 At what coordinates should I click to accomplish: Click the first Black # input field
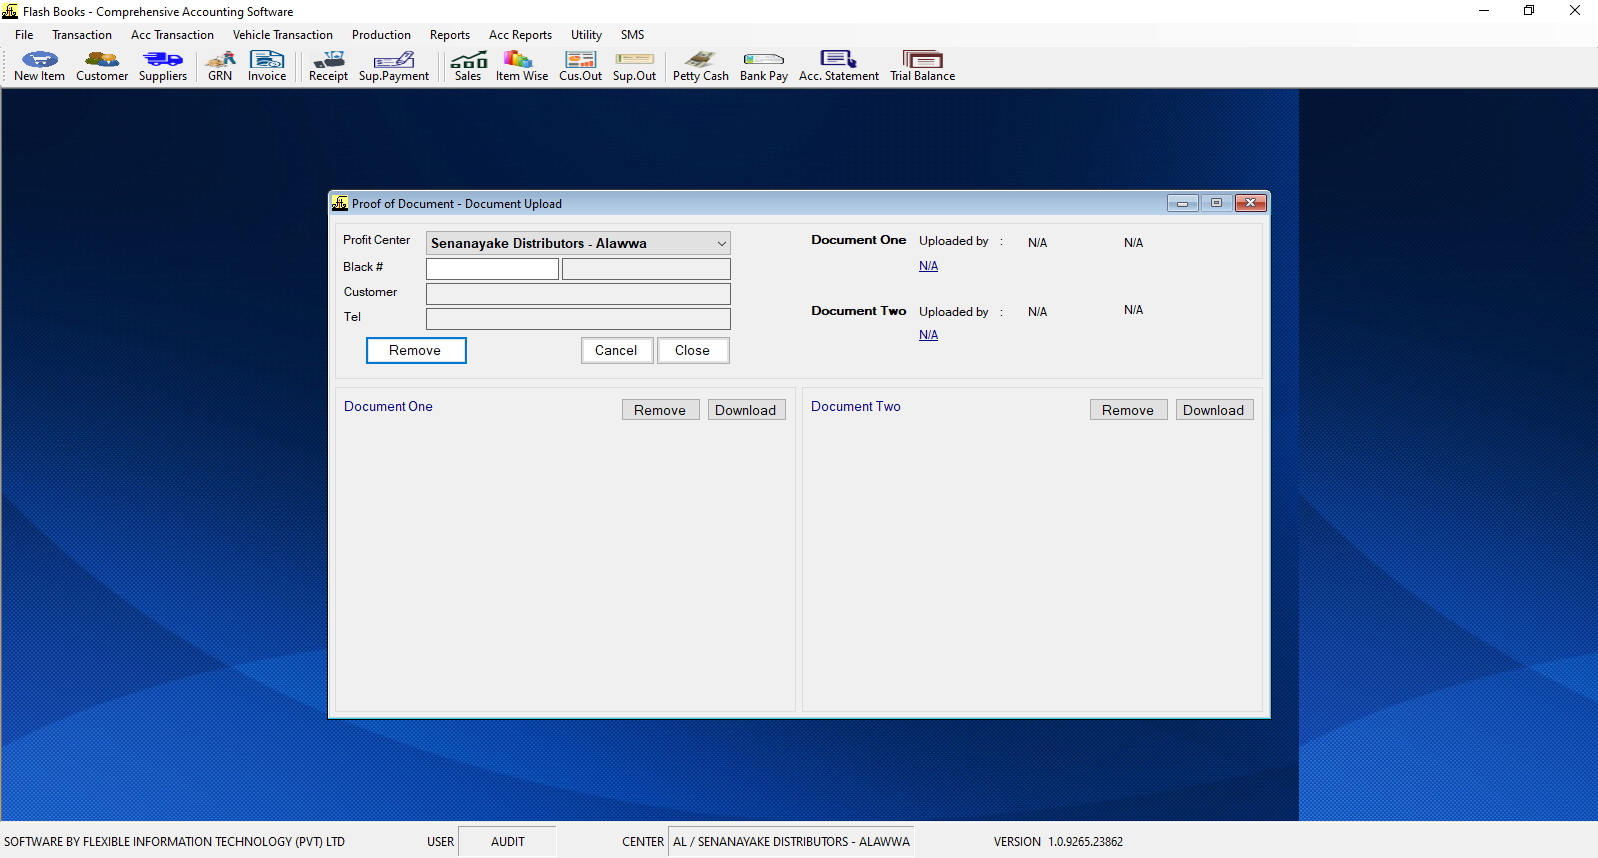[492, 269]
